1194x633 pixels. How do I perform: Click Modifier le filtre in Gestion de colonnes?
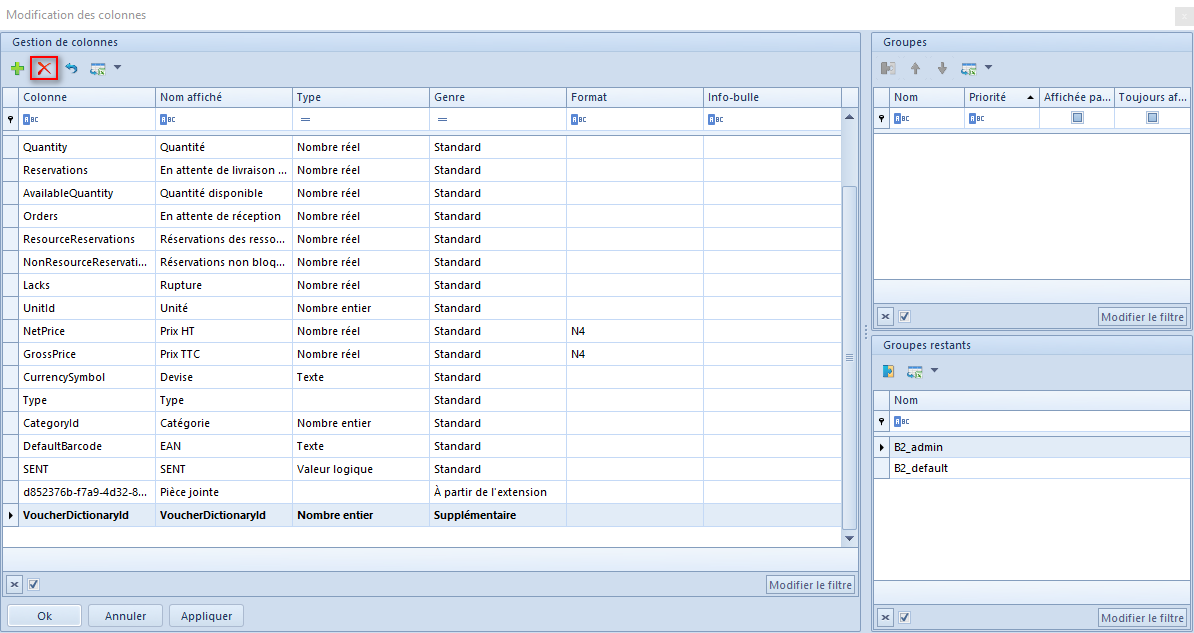[x=810, y=585]
